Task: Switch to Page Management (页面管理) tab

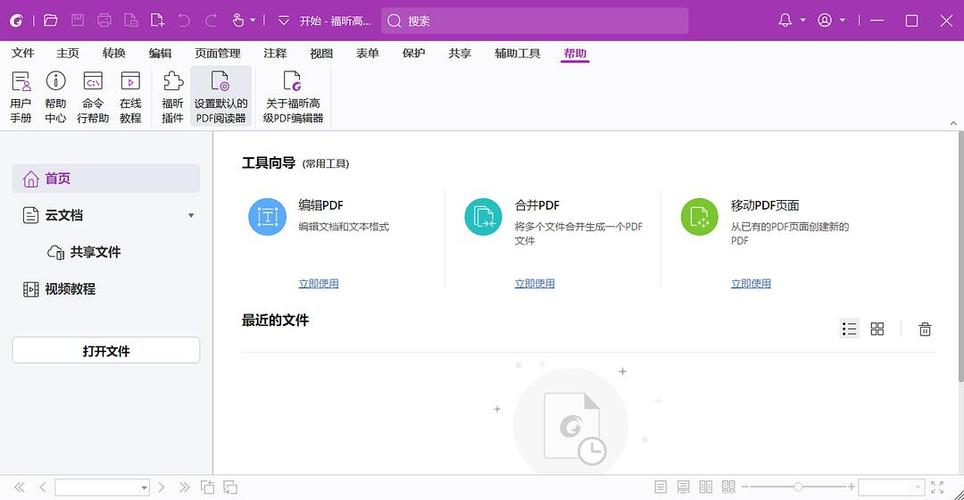Action: (218, 54)
